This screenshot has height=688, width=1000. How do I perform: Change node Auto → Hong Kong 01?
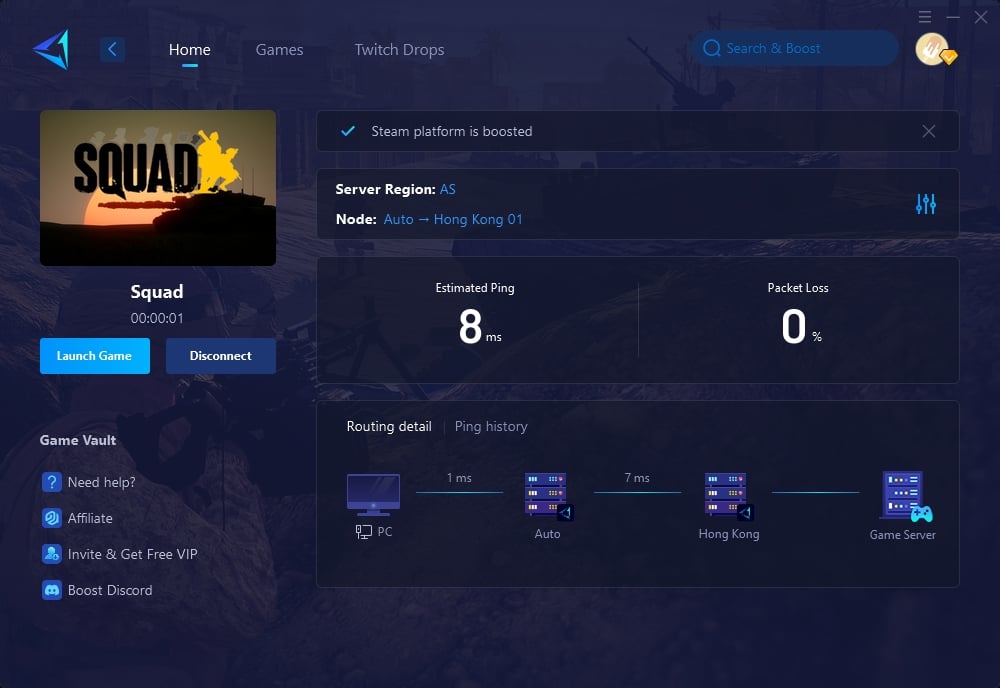(453, 219)
